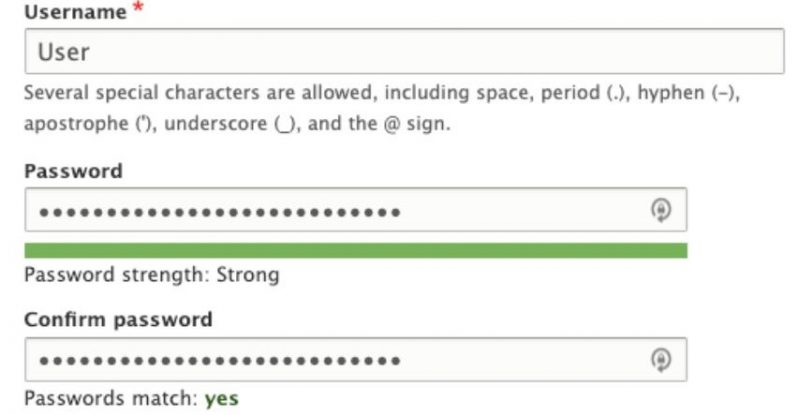Click the green password strength bar
Viewport: 812px width, 415px height.
355,251
